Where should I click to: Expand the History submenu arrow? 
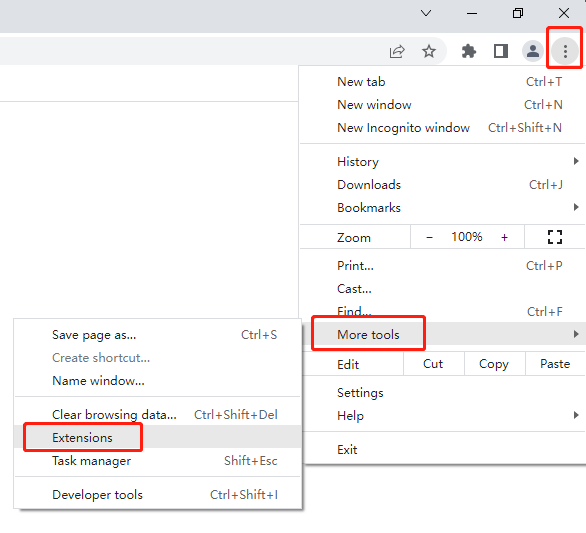click(x=576, y=161)
